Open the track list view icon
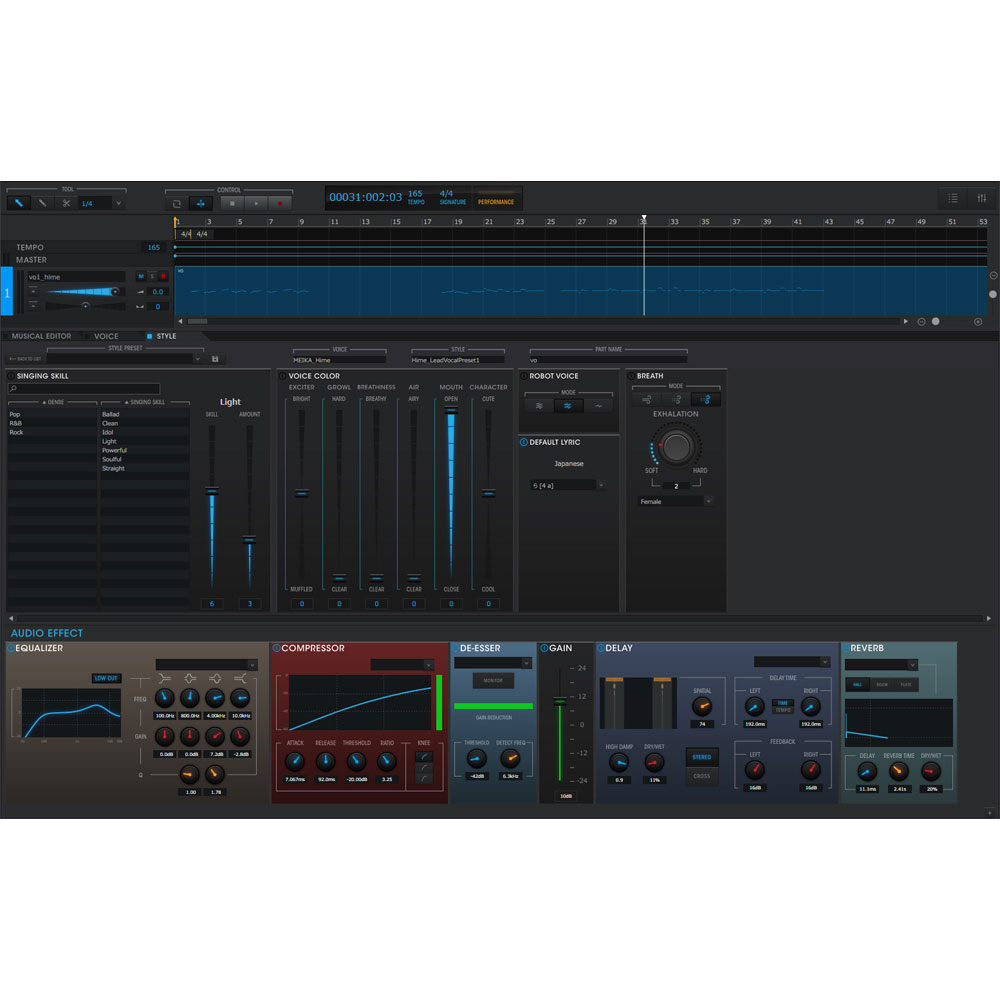The width and height of the screenshot is (1000, 1000). [x=953, y=198]
